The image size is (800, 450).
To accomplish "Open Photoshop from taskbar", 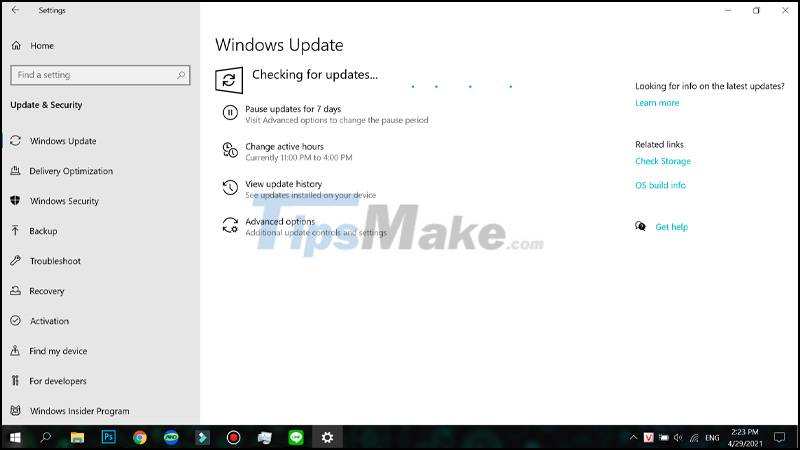I will point(109,437).
